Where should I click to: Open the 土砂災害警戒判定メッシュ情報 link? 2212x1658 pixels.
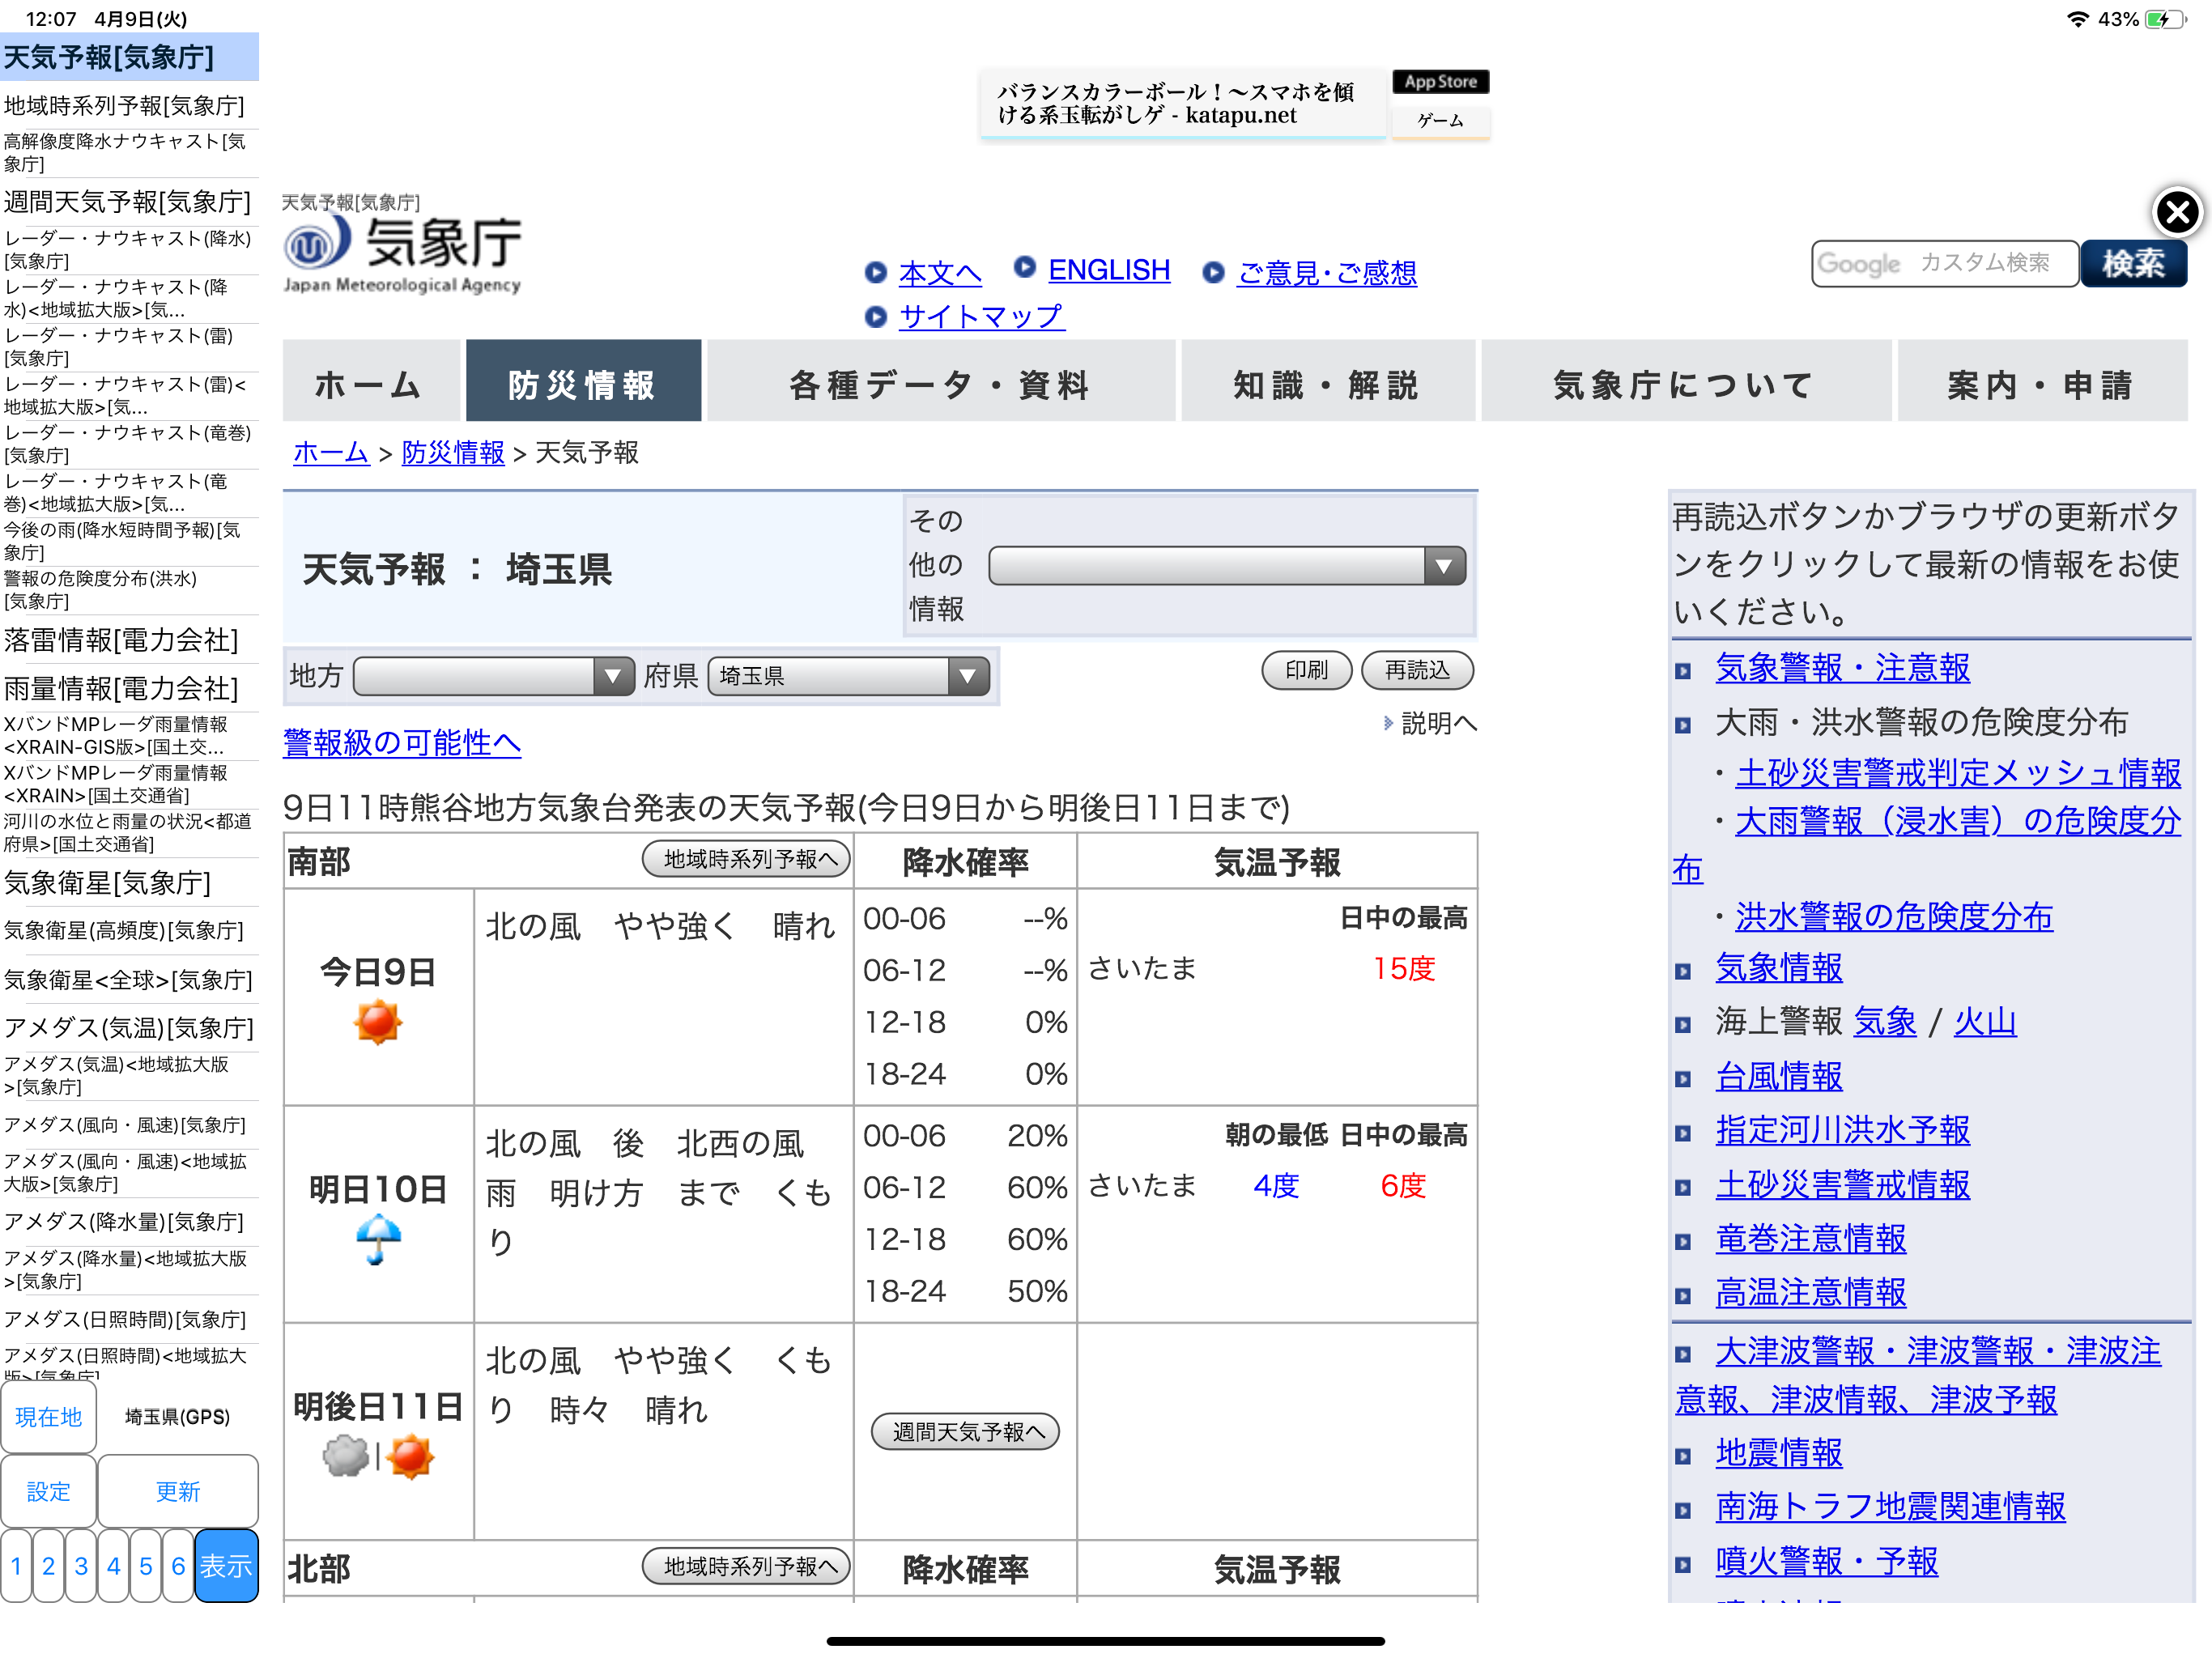[1958, 773]
